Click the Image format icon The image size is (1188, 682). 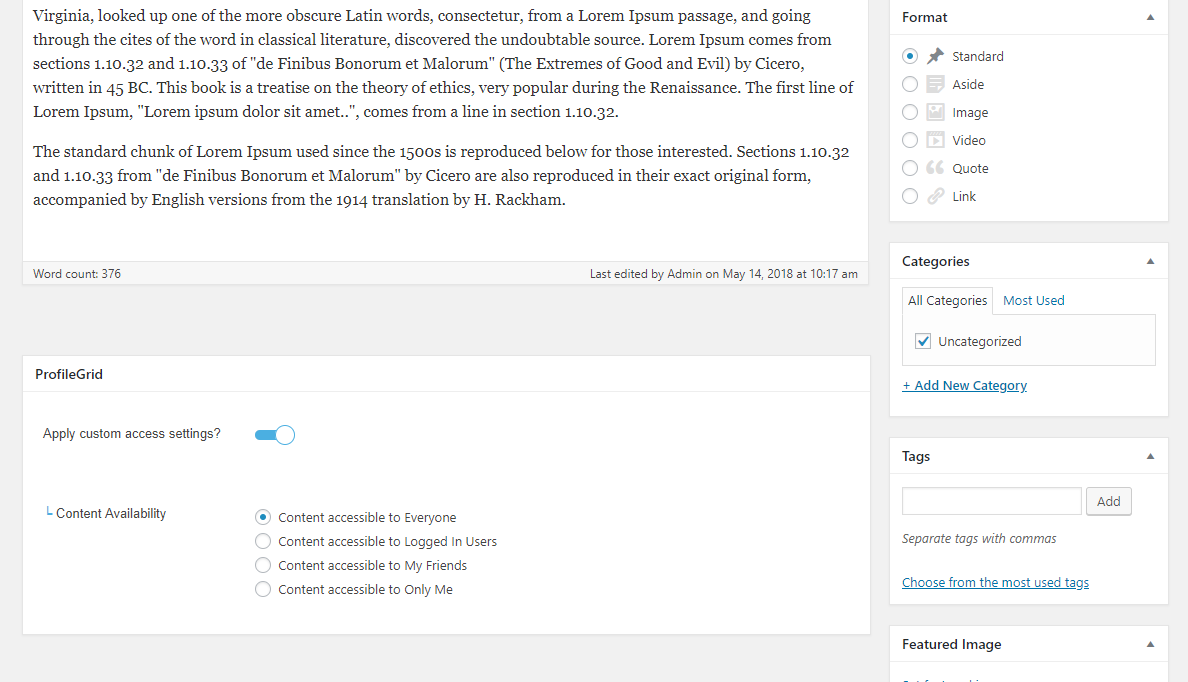point(935,112)
